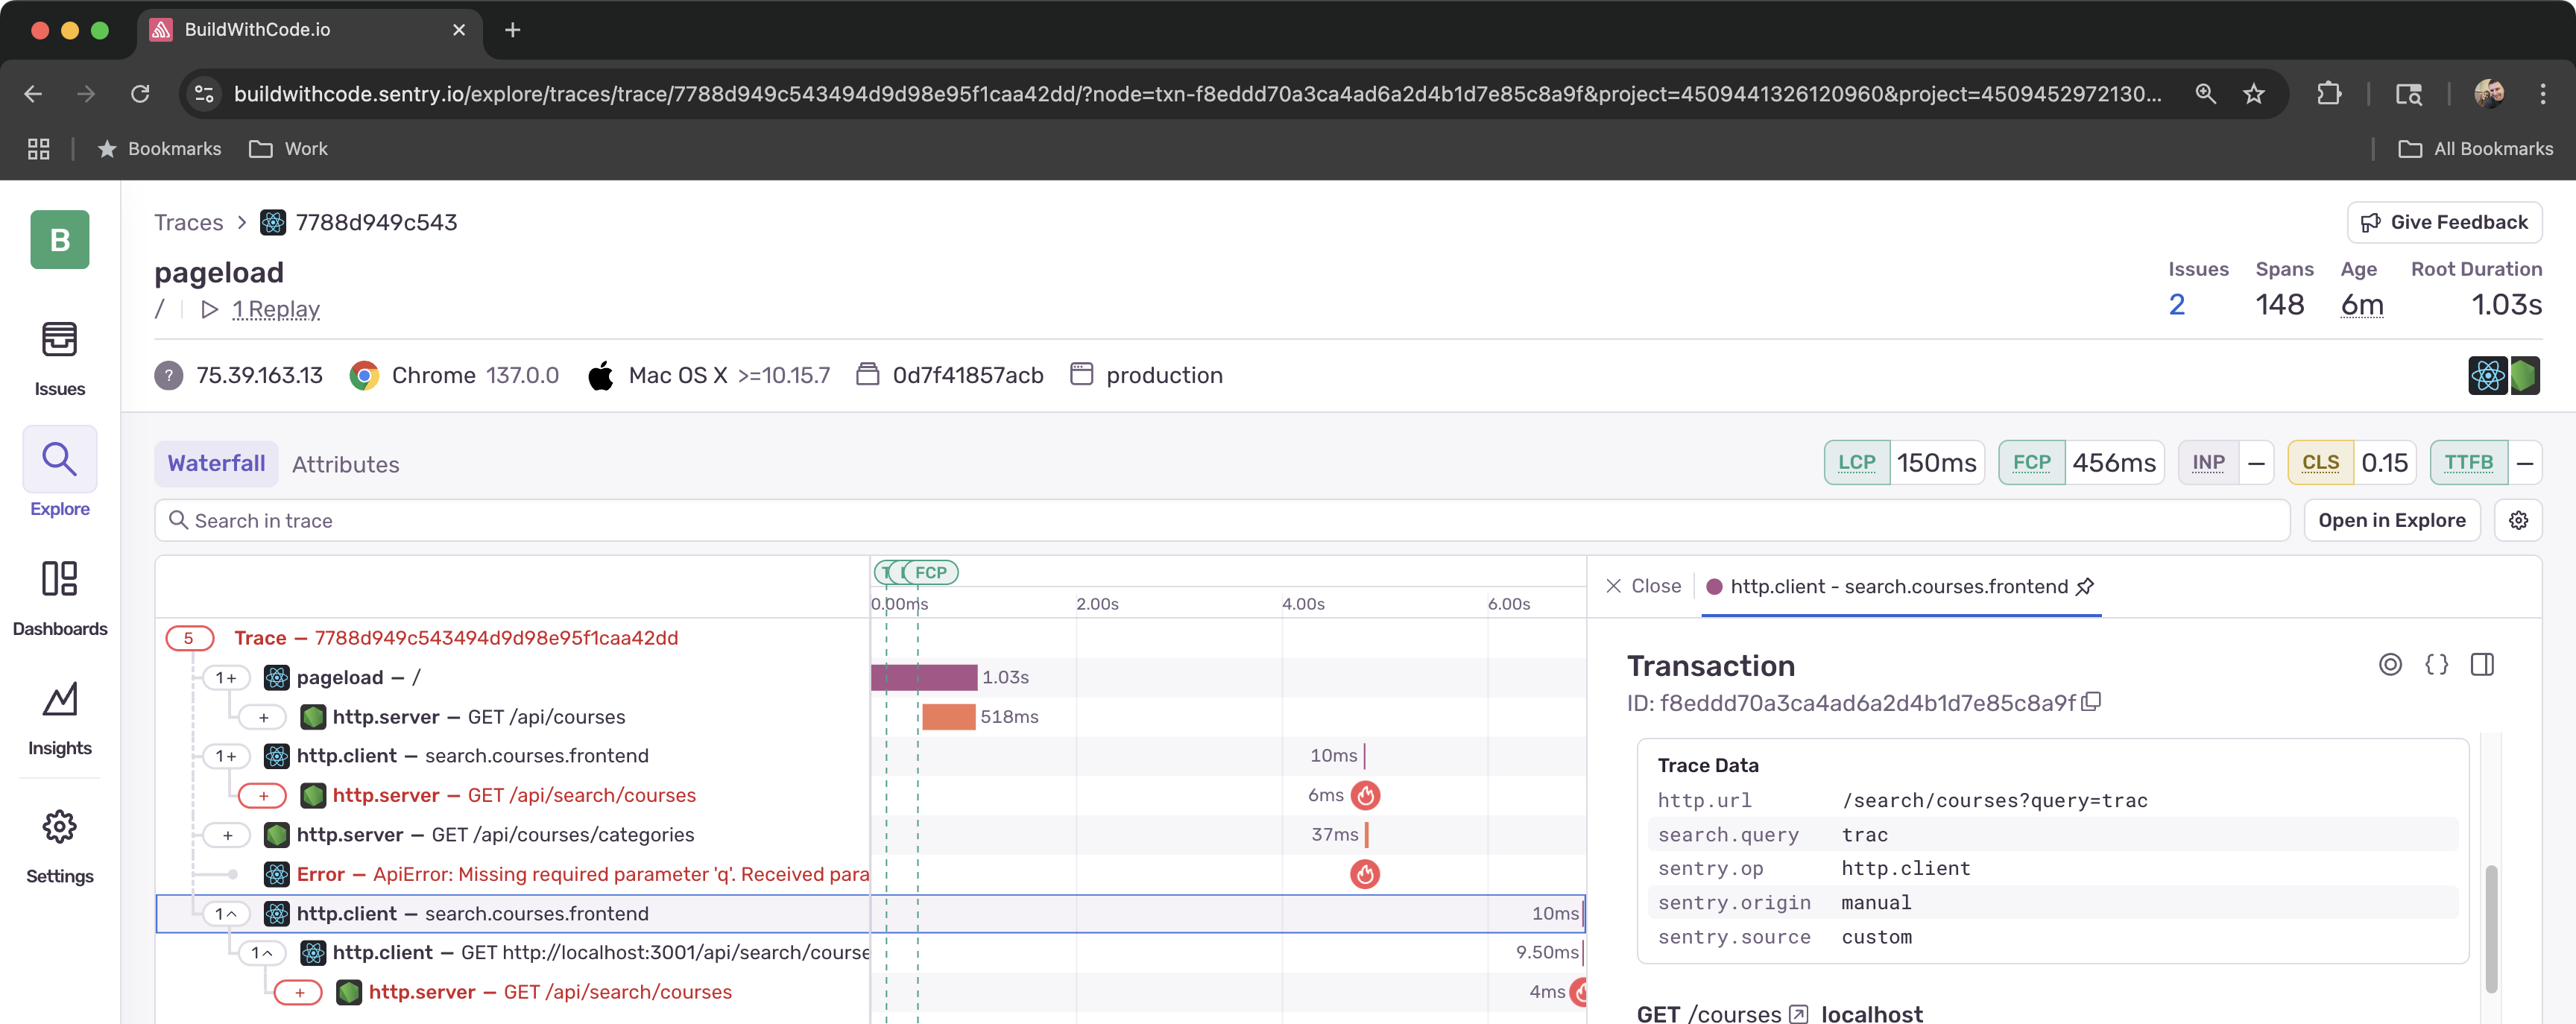Viewport: 2576px width, 1024px height.
Task: Copy the transaction ID
Action: point(2091,702)
